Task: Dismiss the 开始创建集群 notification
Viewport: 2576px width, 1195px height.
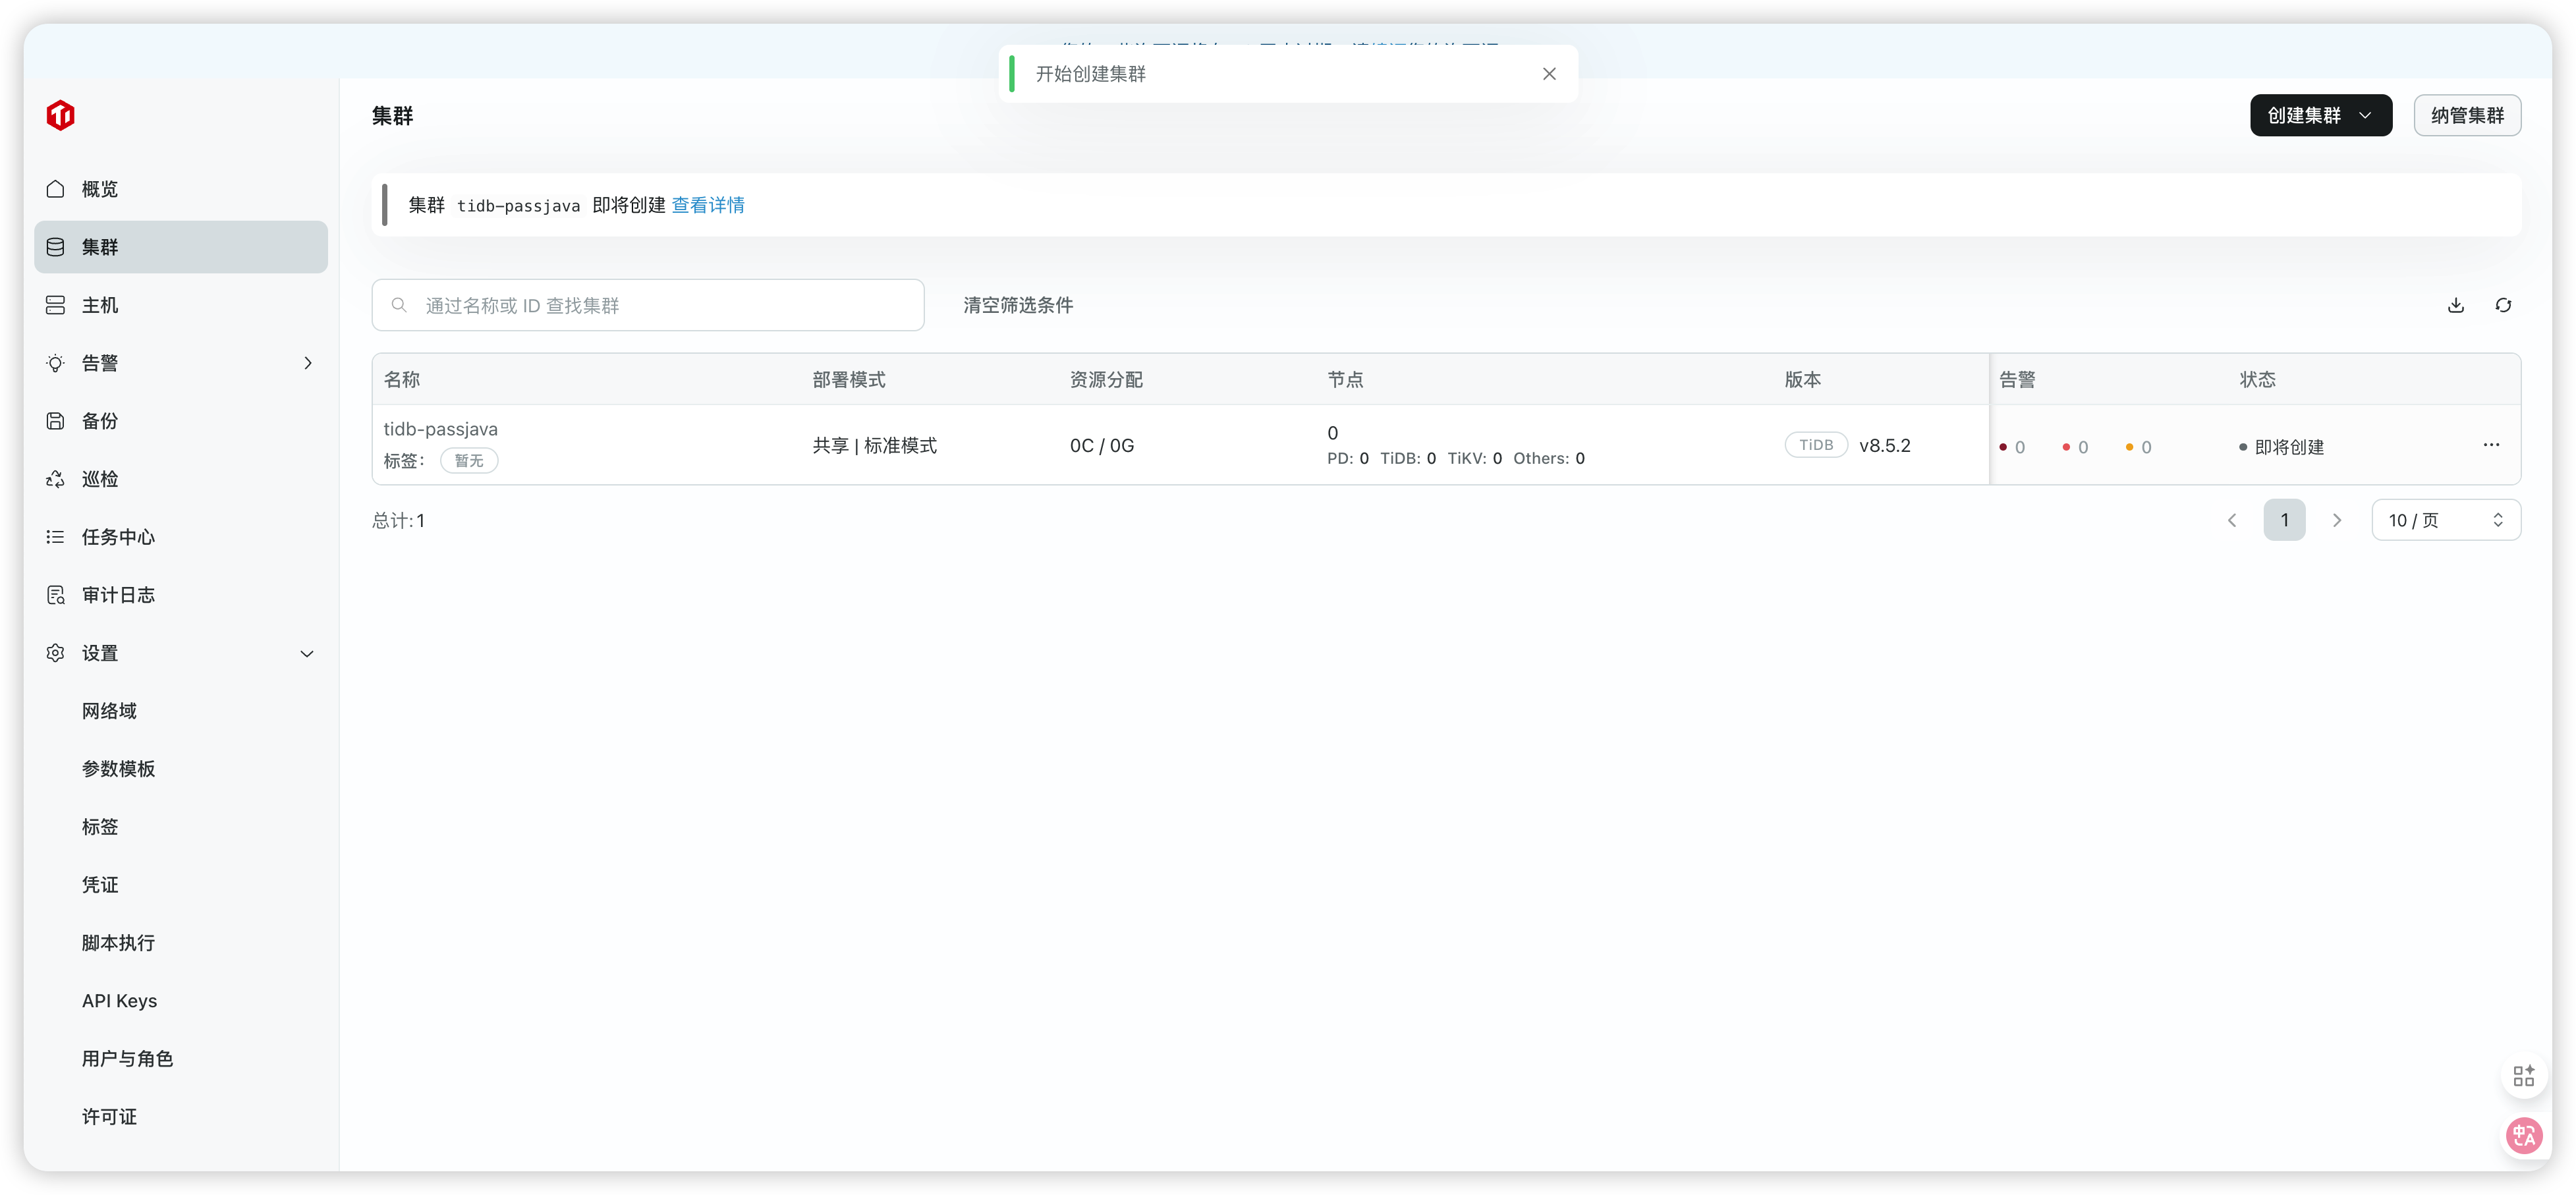Action: [1549, 73]
